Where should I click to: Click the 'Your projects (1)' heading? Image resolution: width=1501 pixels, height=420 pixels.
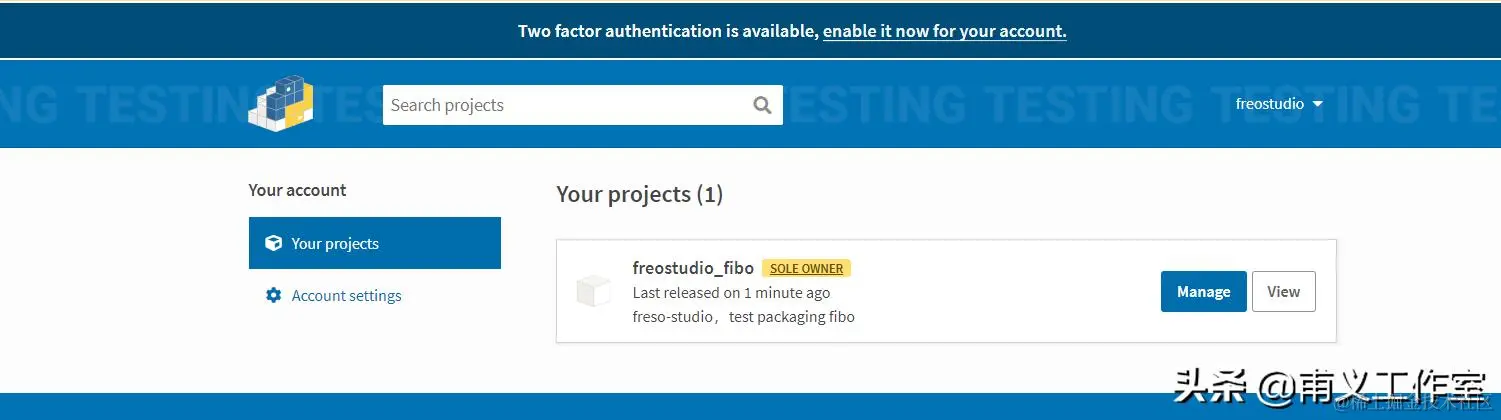point(639,194)
